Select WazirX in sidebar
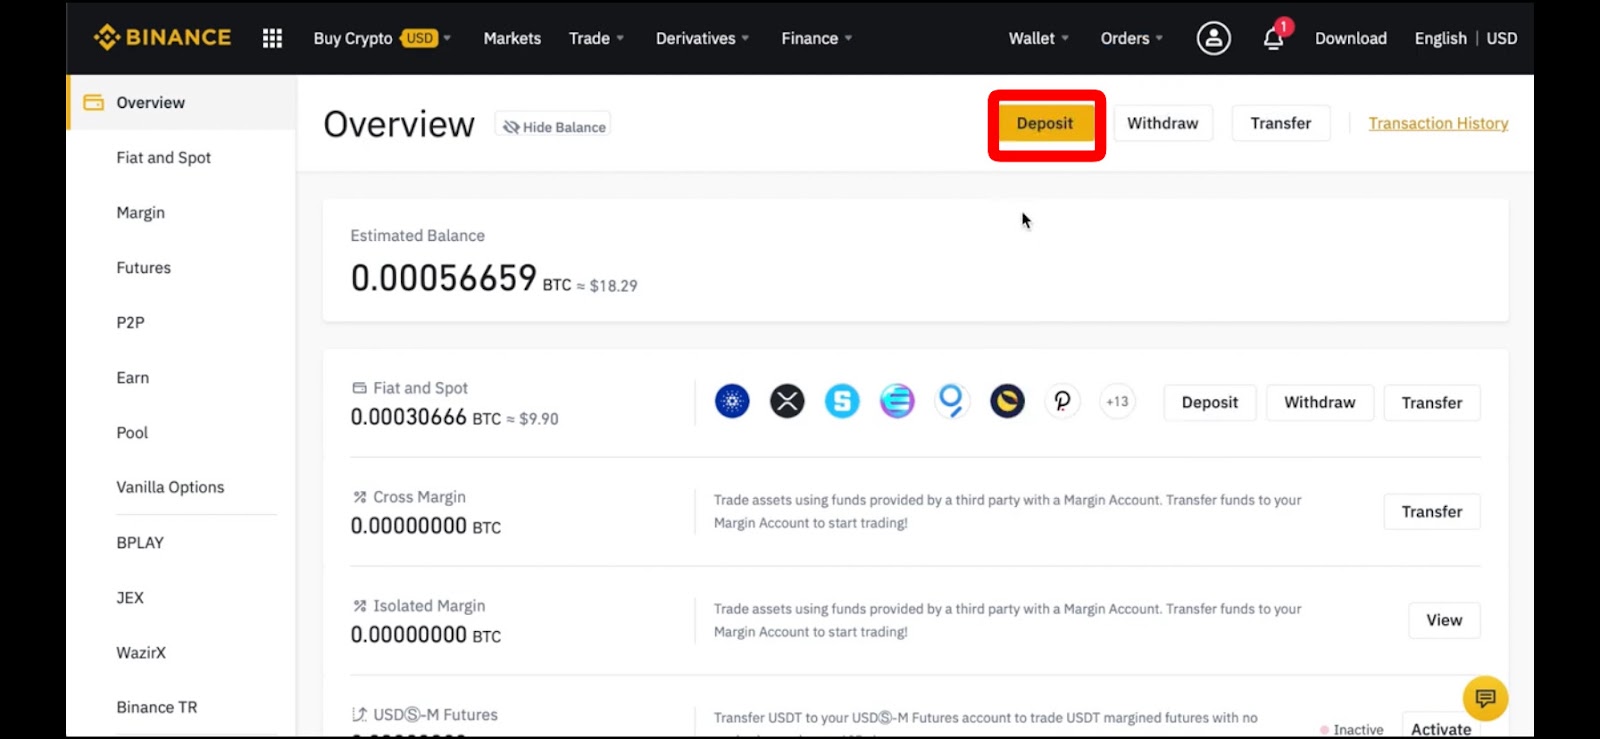The height and width of the screenshot is (739, 1600). pyautogui.click(x=141, y=652)
